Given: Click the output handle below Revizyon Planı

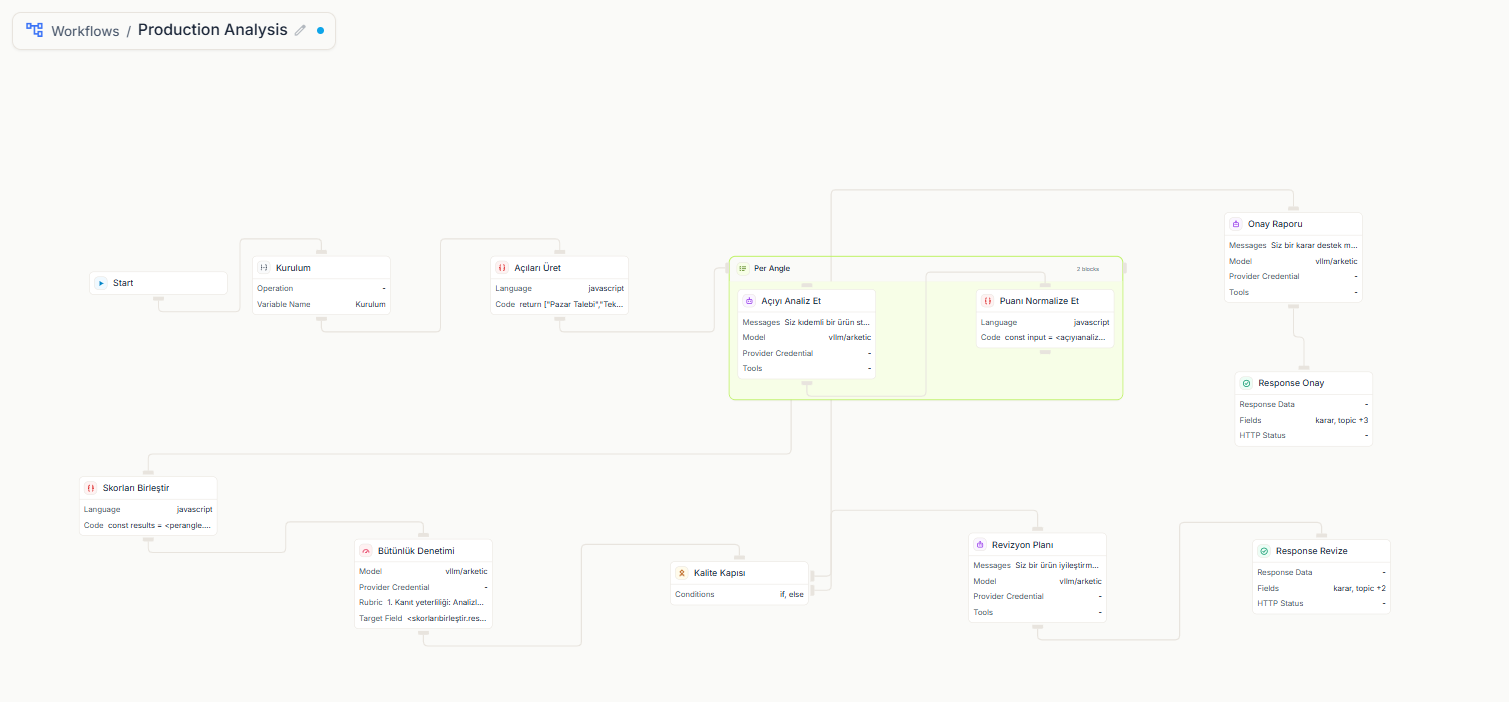Looking at the screenshot, I should coord(1037,625).
